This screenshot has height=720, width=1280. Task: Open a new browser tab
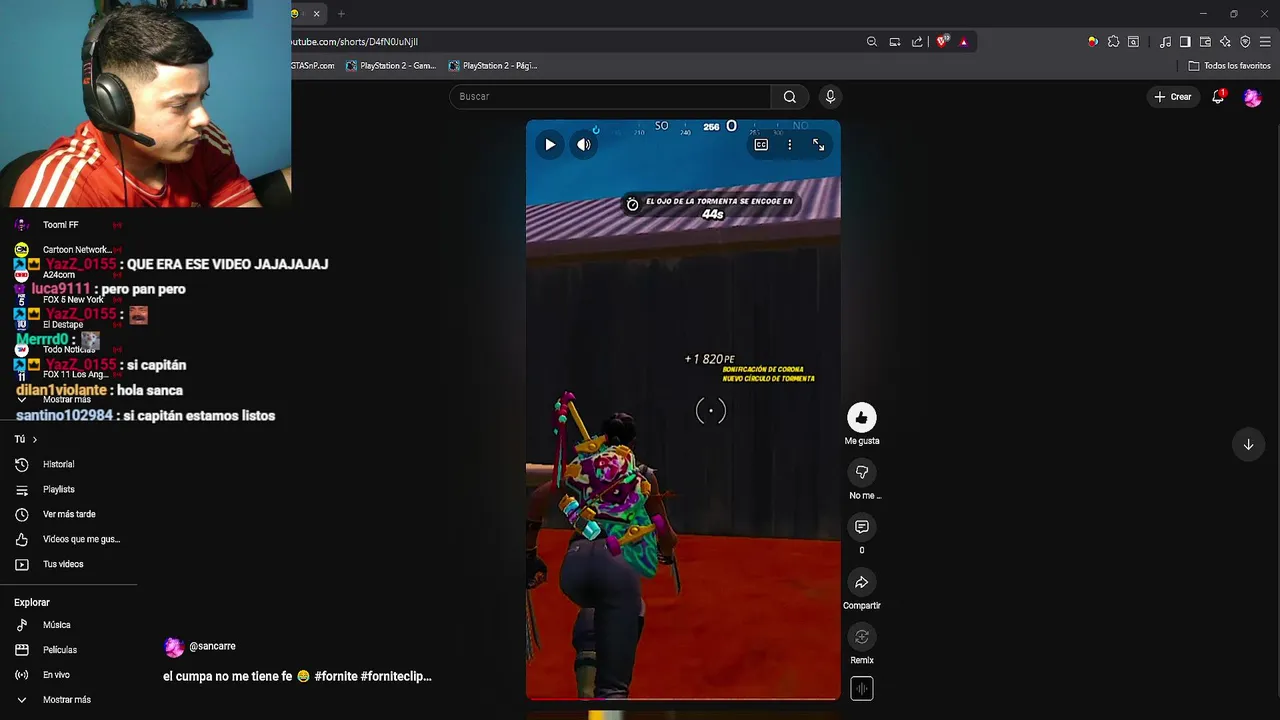[x=341, y=14]
